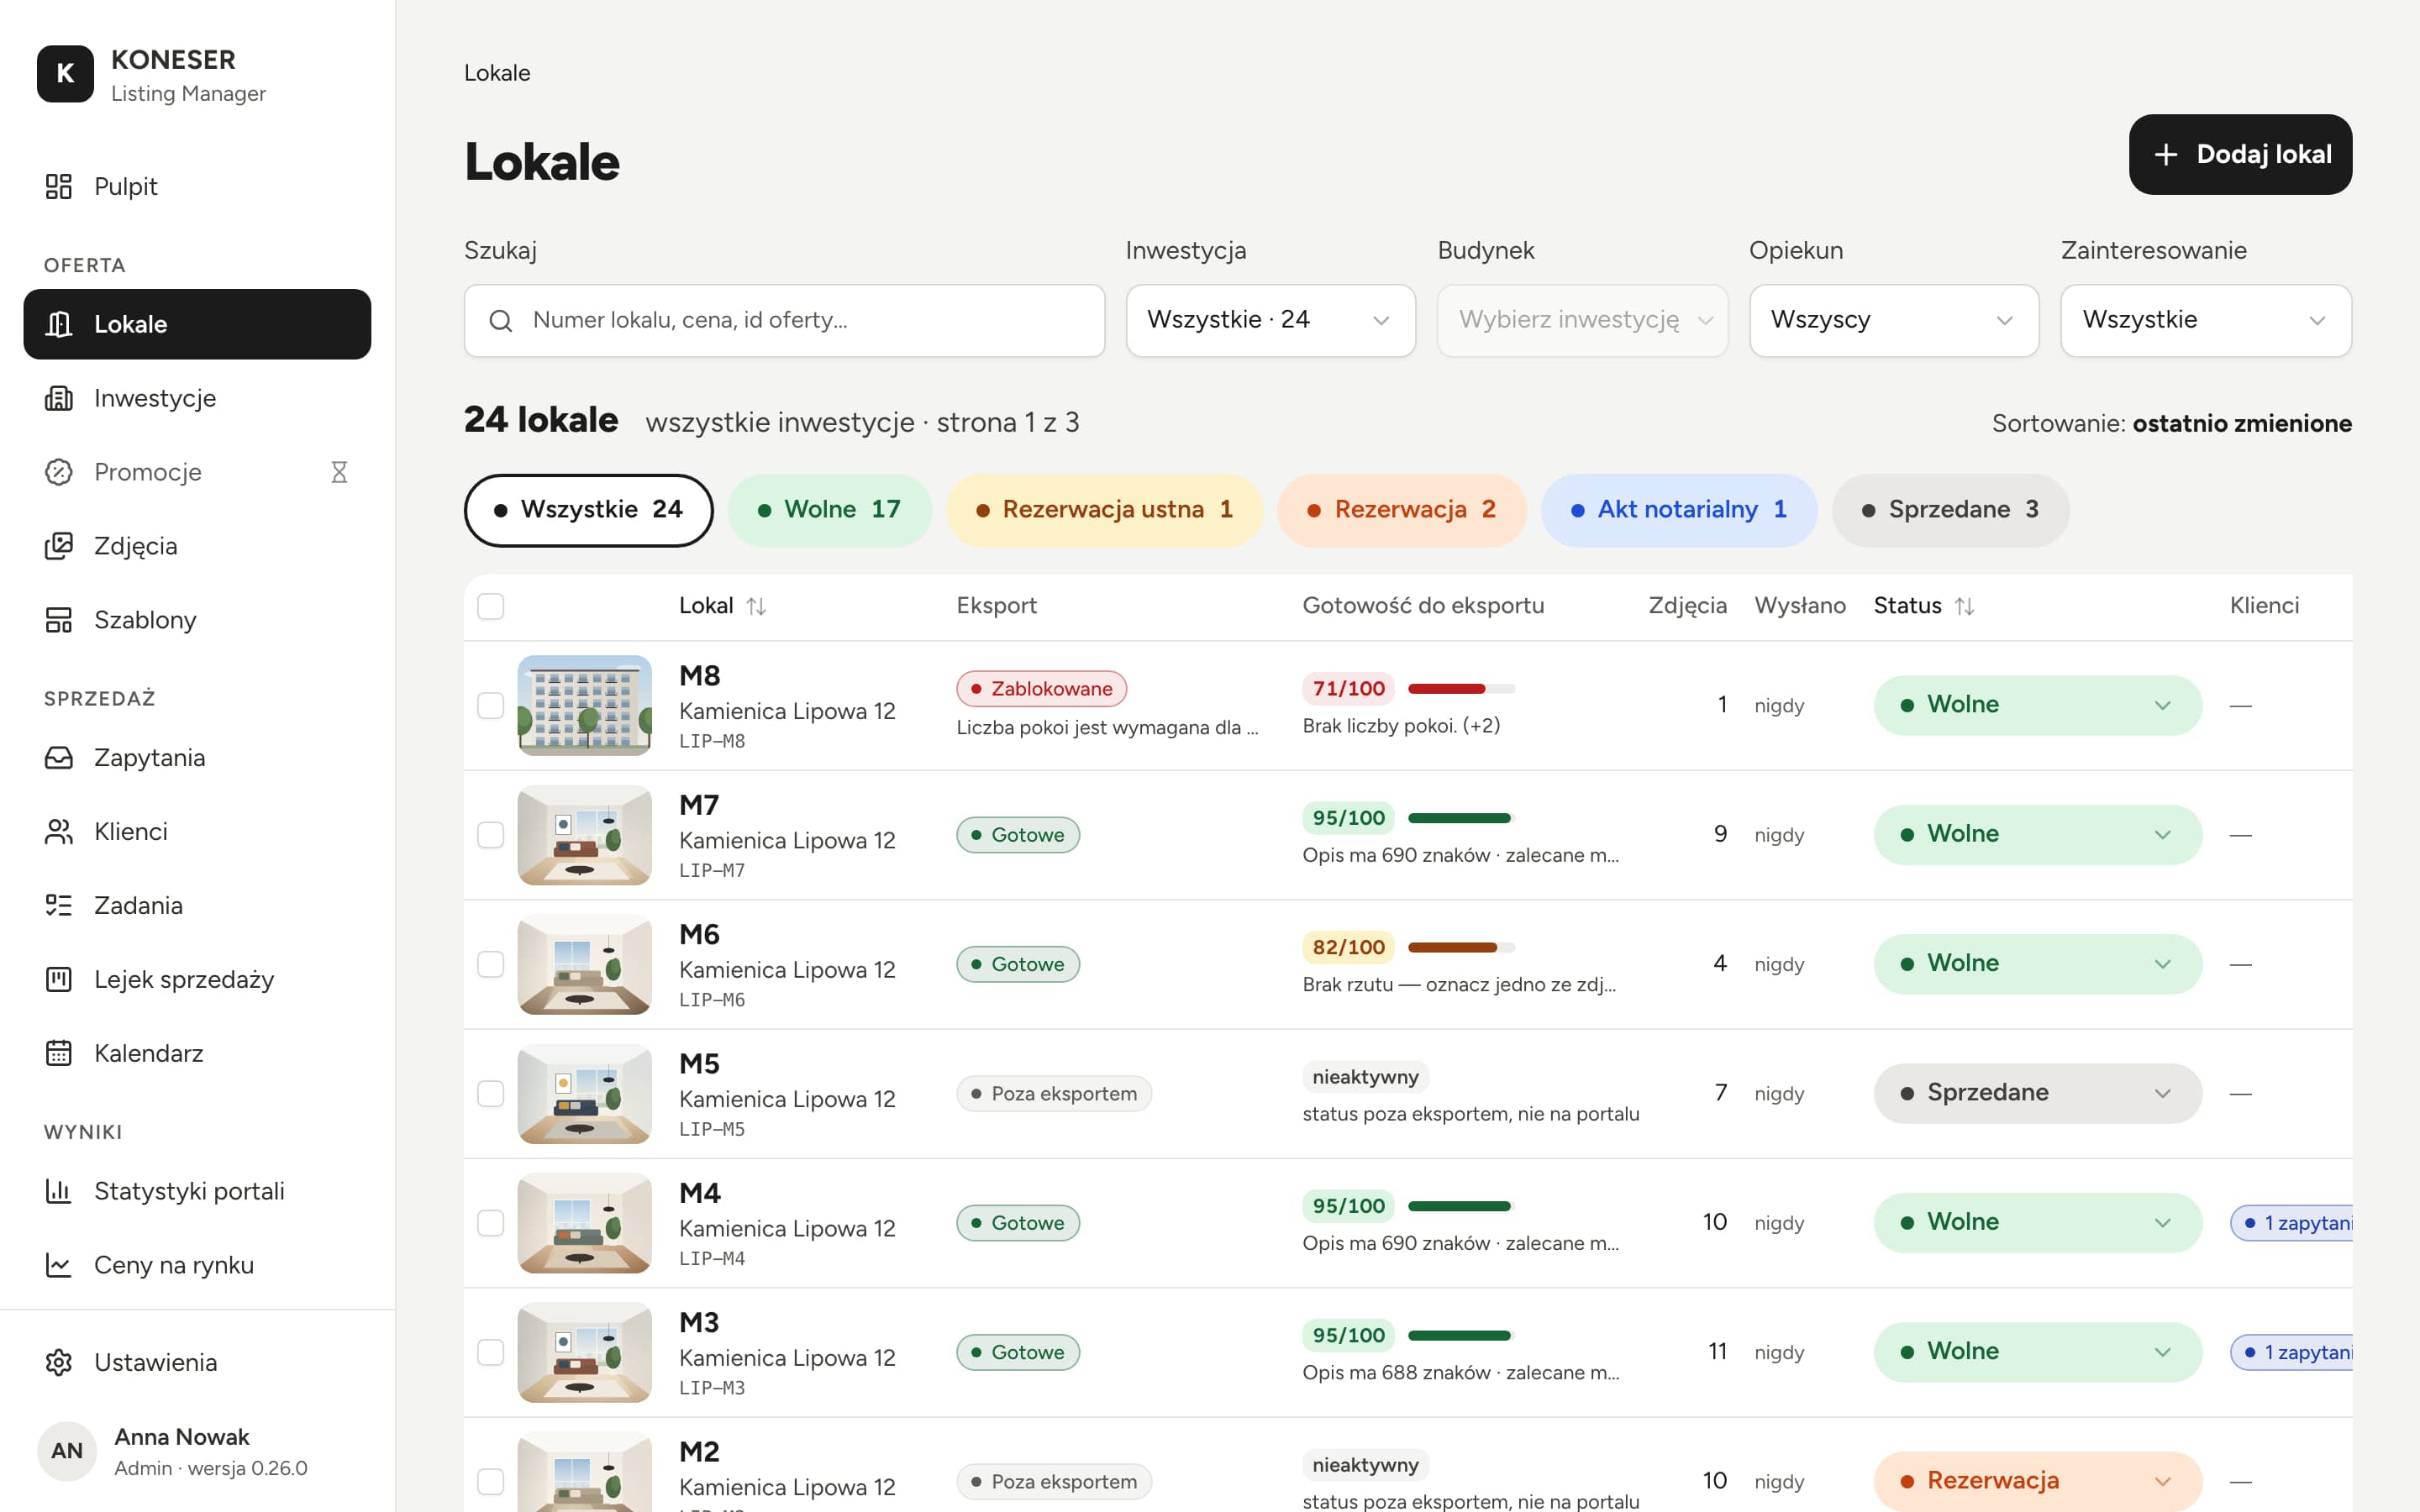
Task: Click Szablony templates icon
Action: pos(59,620)
